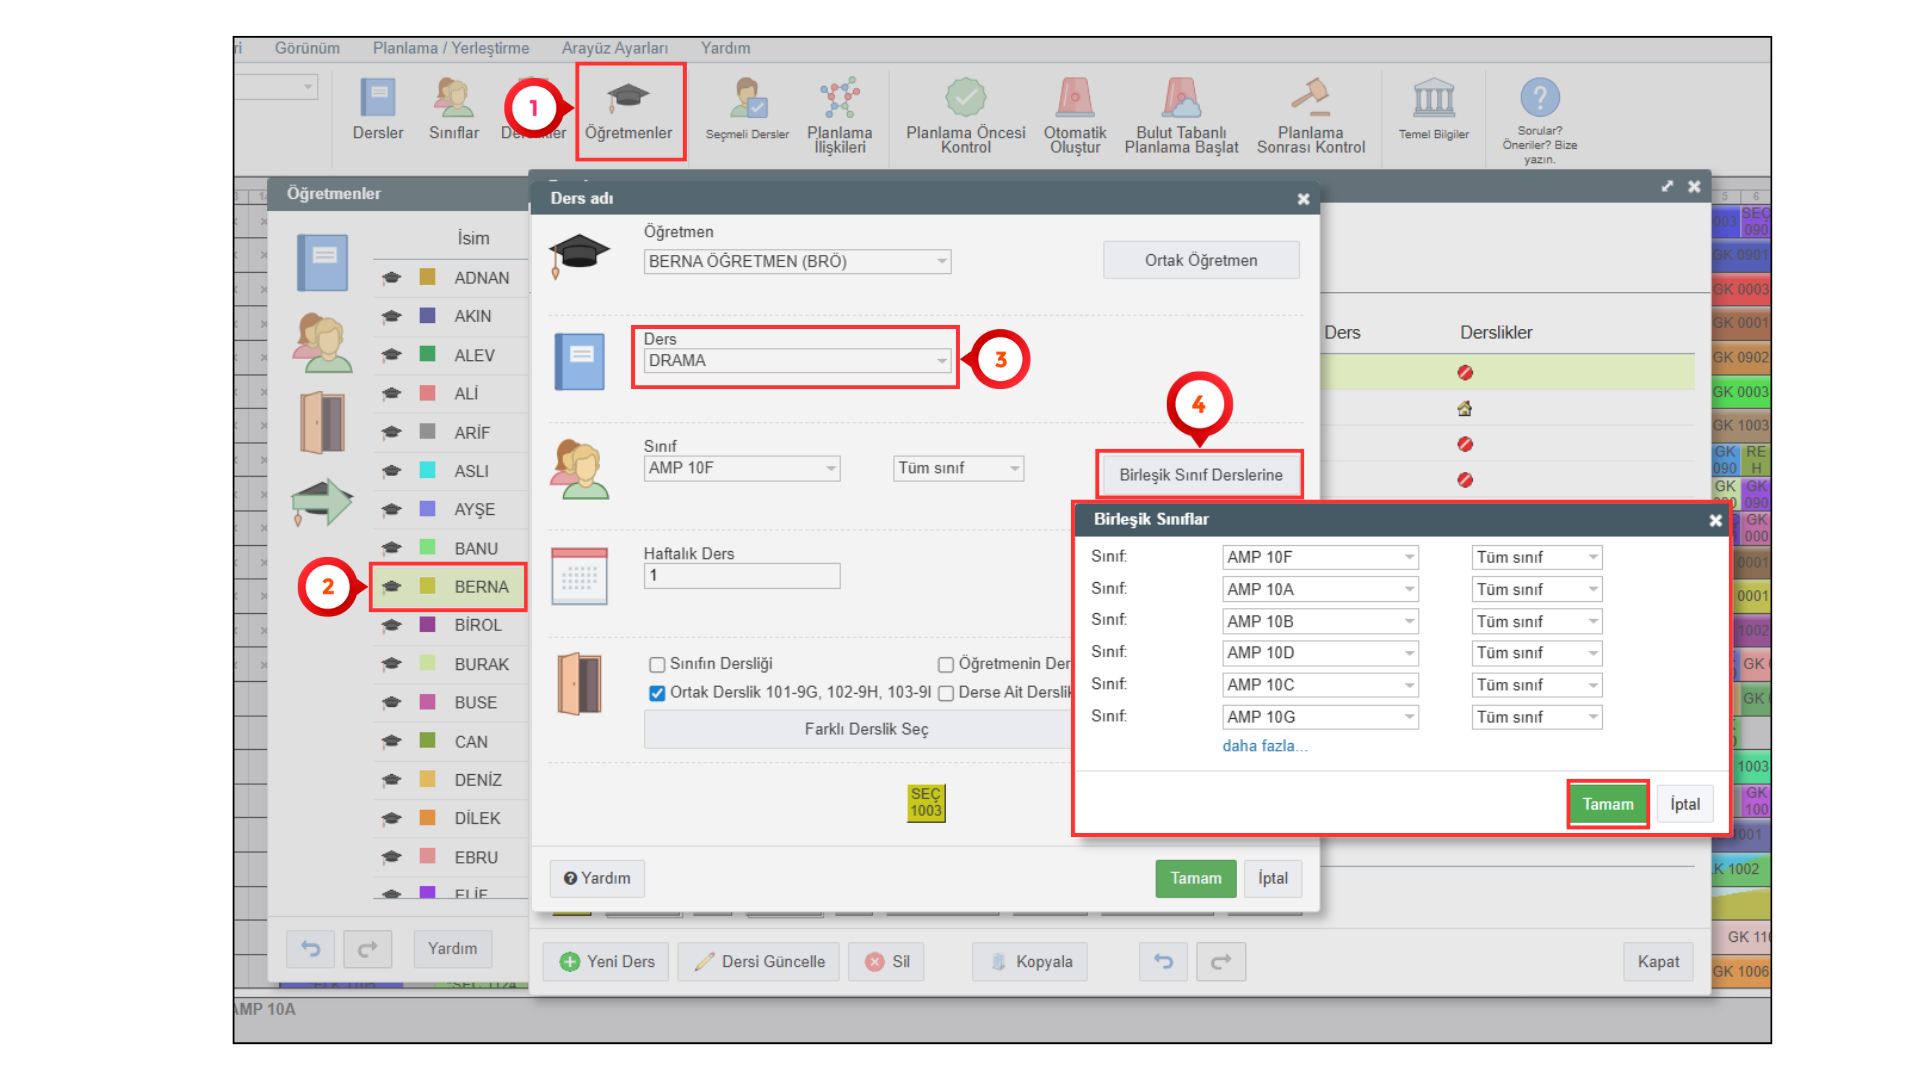Viewport: 1920px width, 1080px height.
Task: Uncheck Ortak Derslik checkbox
Action: click(x=657, y=693)
